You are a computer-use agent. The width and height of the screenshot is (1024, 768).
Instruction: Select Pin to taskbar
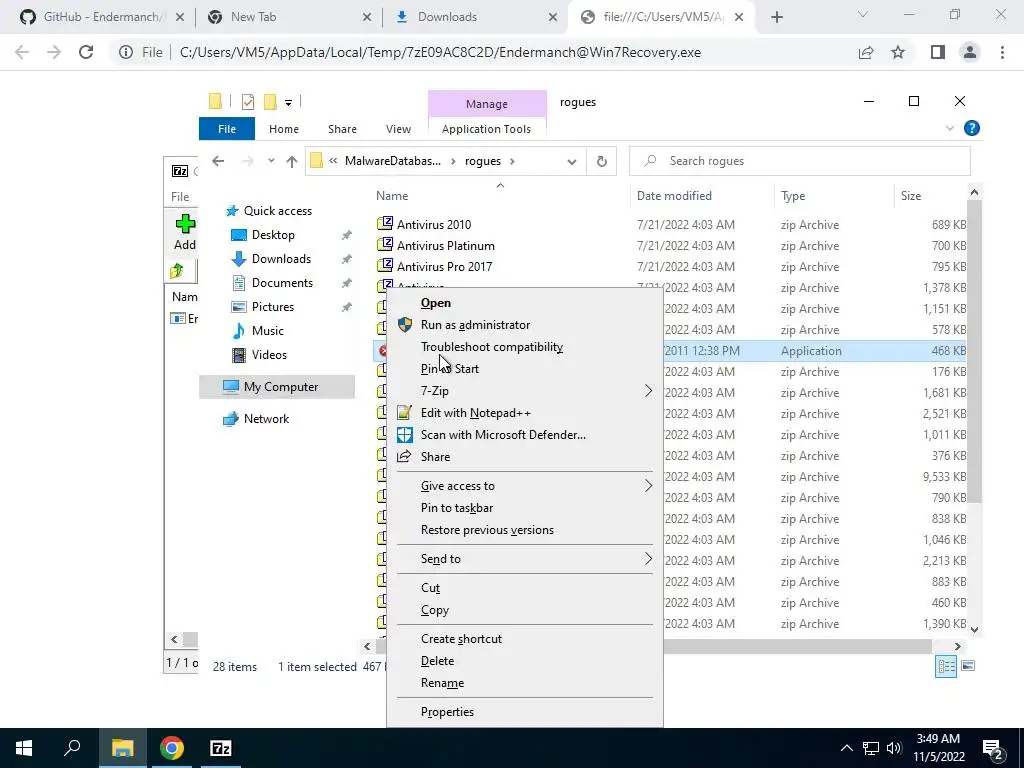[x=456, y=508]
